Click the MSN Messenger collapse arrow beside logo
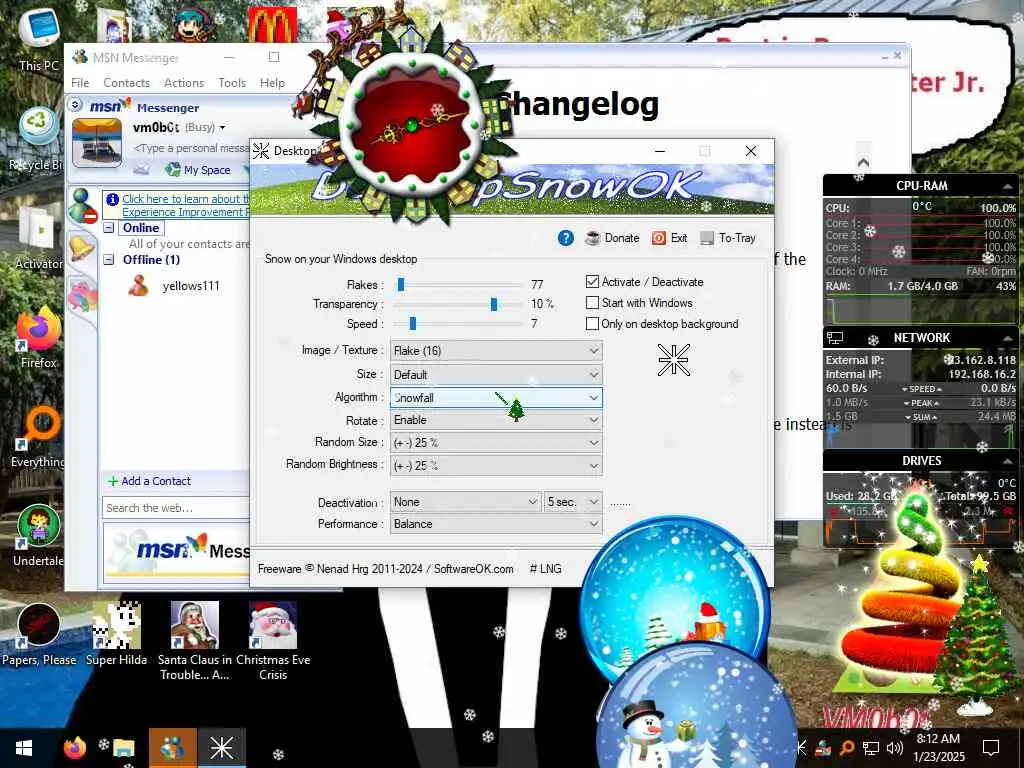The height and width of the screenshot is (768, 1024). click(x=75, y=104)
